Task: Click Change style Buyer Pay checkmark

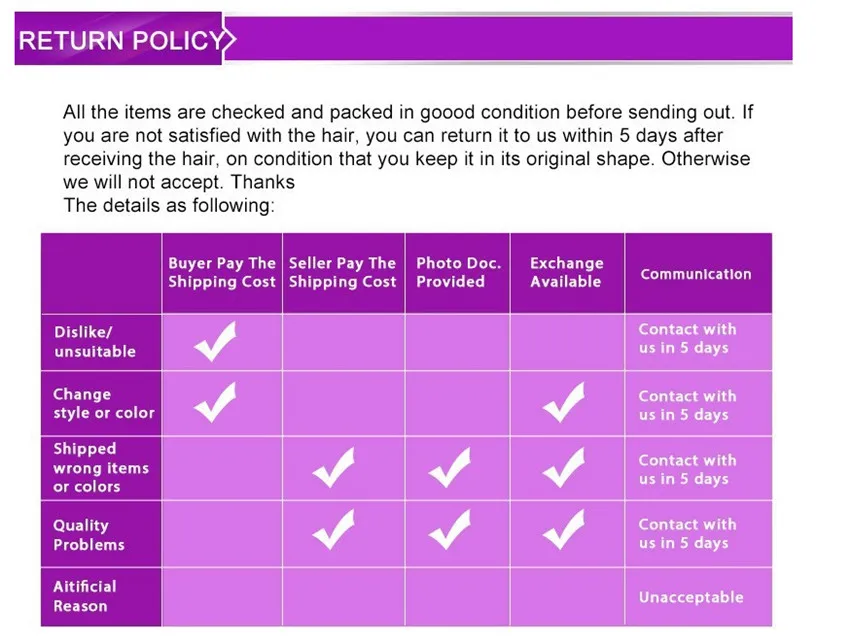Action: coord(215,402)
